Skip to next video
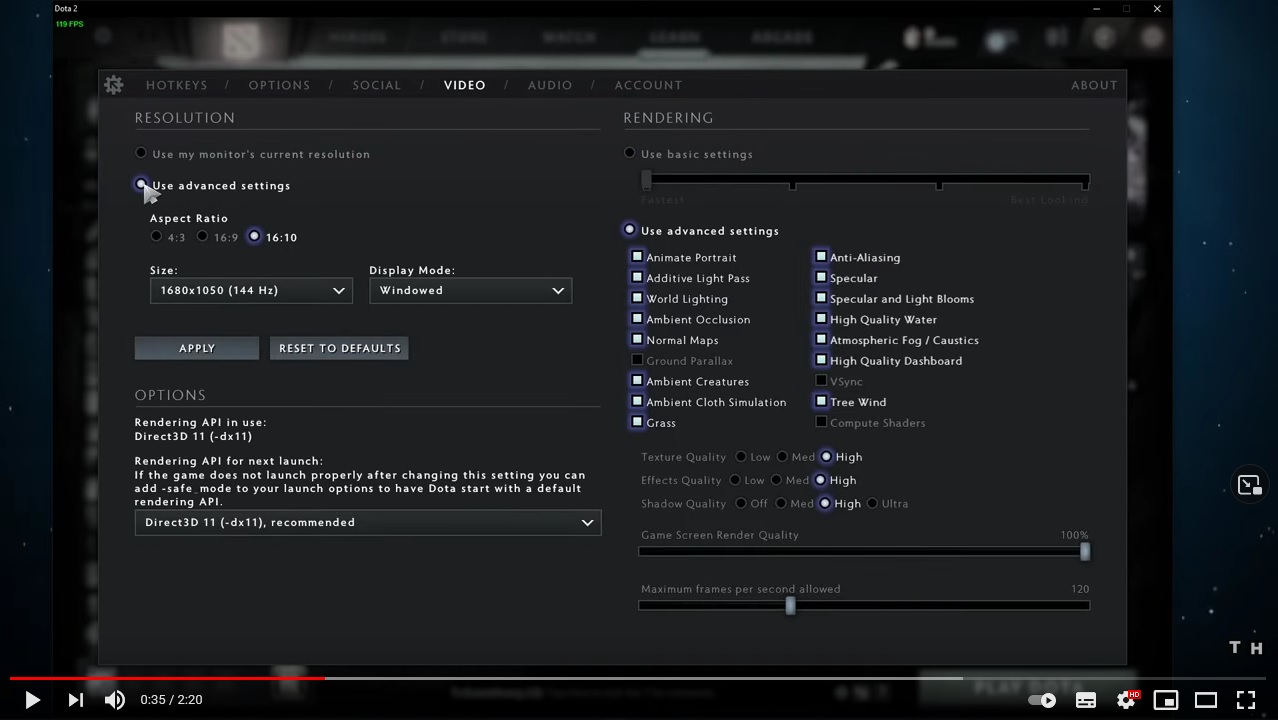The width and height of the screenshot is (1278, 720). pyautogui.click(x=76, y=700)
